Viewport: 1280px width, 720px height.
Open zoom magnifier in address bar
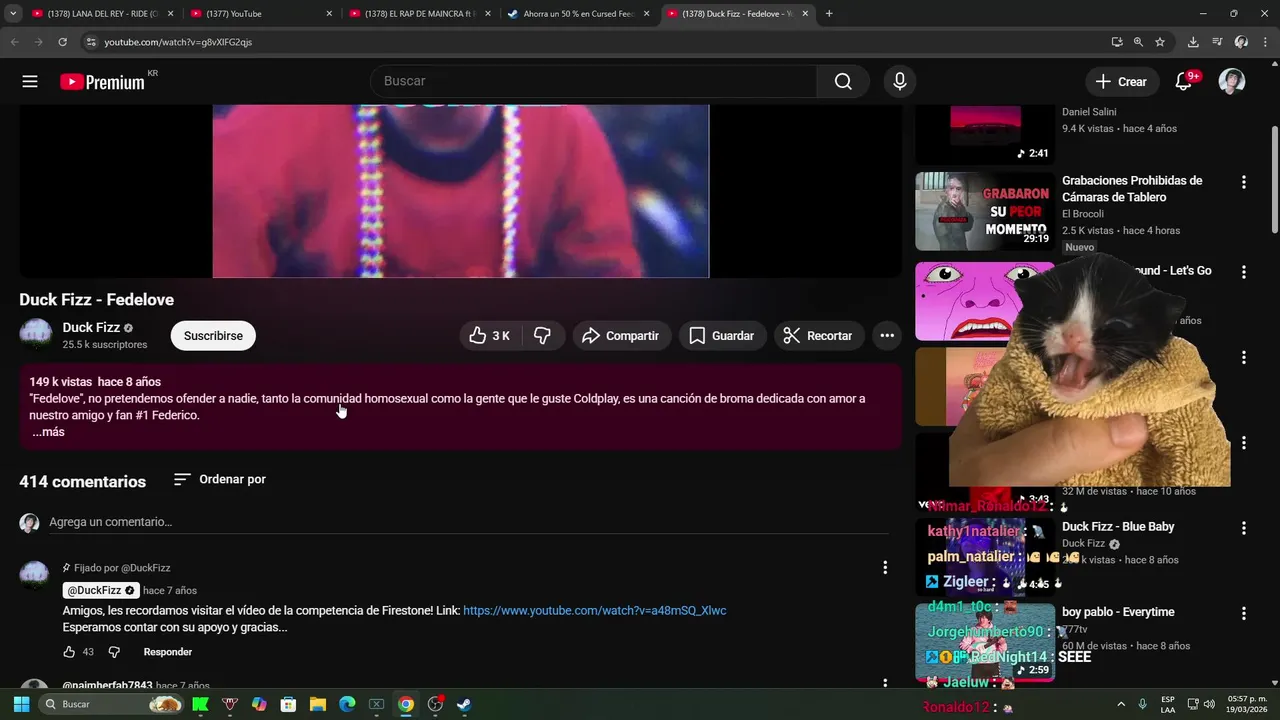[x=1138, y=42]
